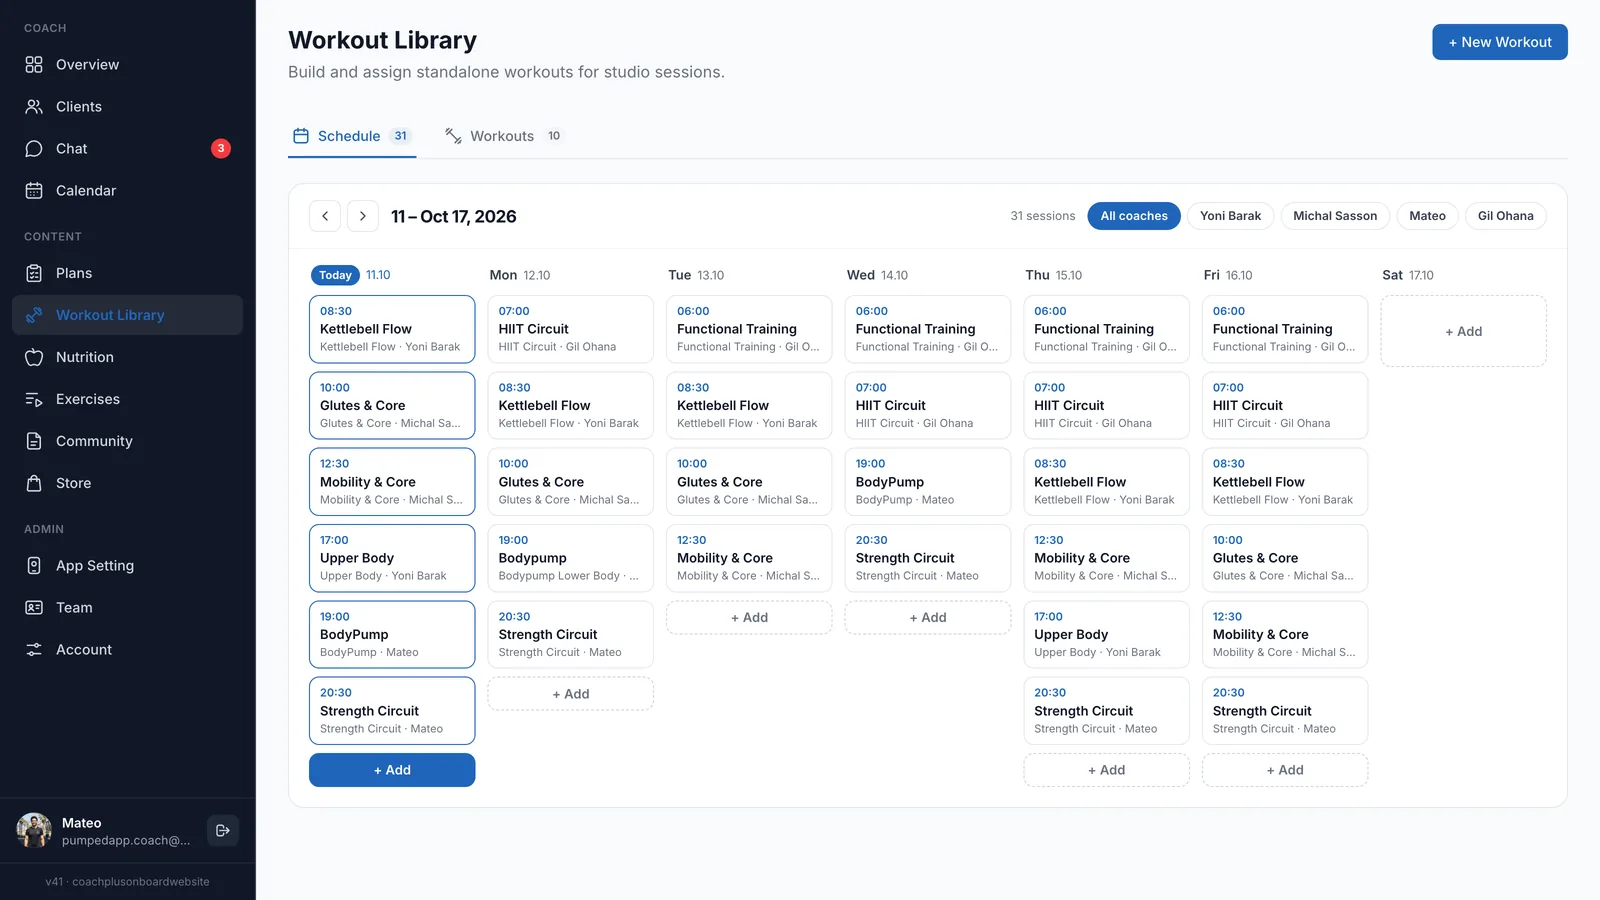Go to the previous week
The image size is (1600, 900).
pos(325,216)
